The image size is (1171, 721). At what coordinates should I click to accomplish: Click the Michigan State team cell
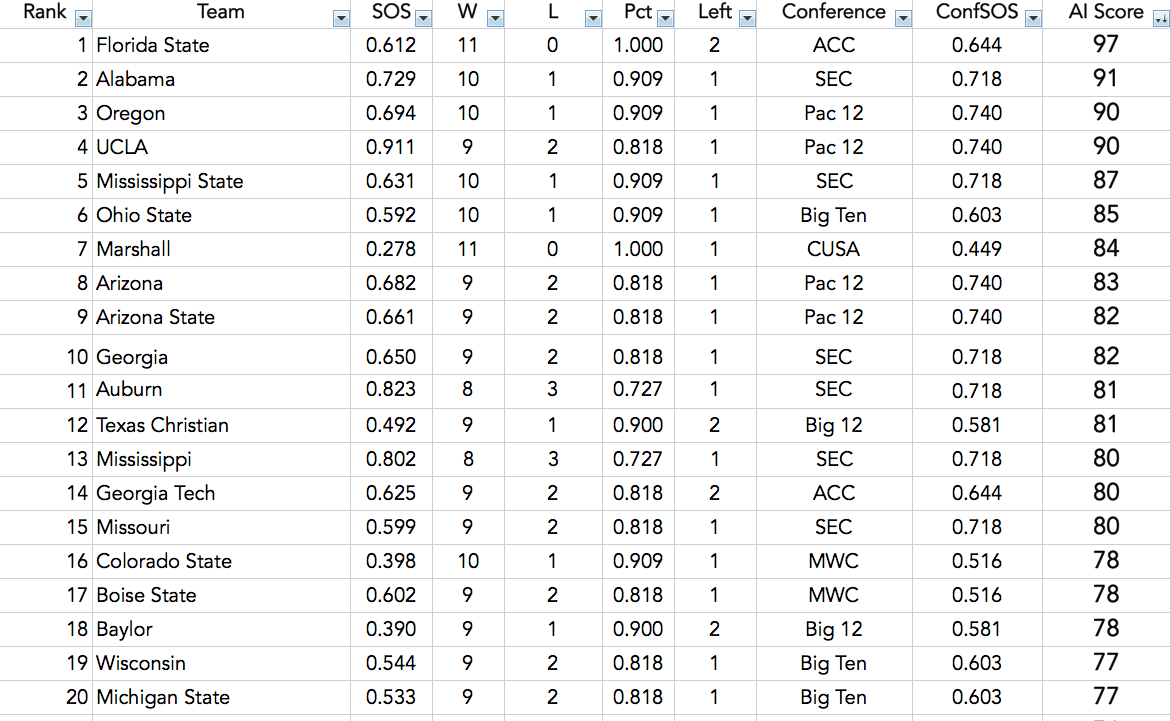(221, 697)
